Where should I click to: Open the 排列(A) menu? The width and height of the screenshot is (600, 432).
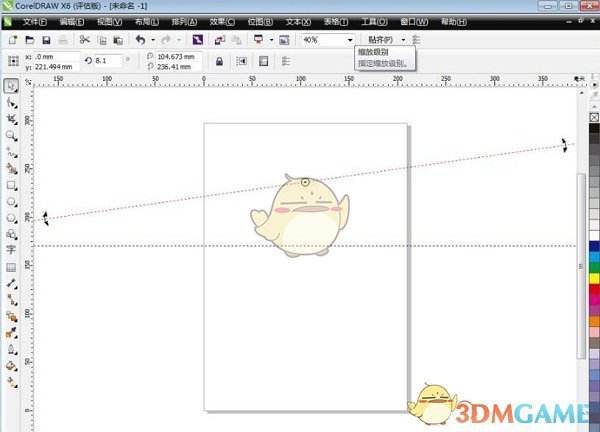click(x=184, y=22)
